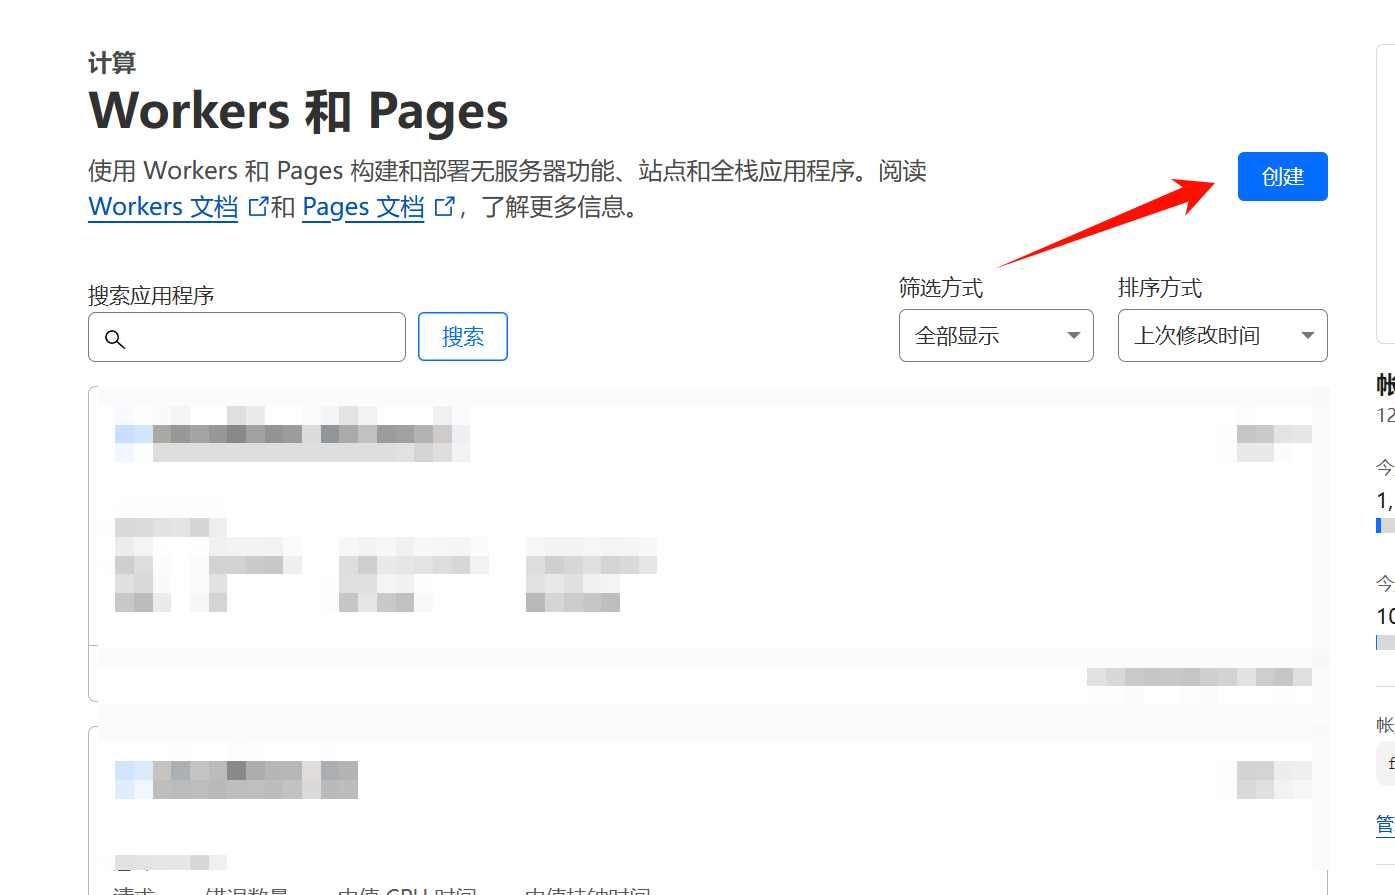Click the magnifier icon in the search field
This screenshot has width=1395, height=895.
tap(115, 339)
